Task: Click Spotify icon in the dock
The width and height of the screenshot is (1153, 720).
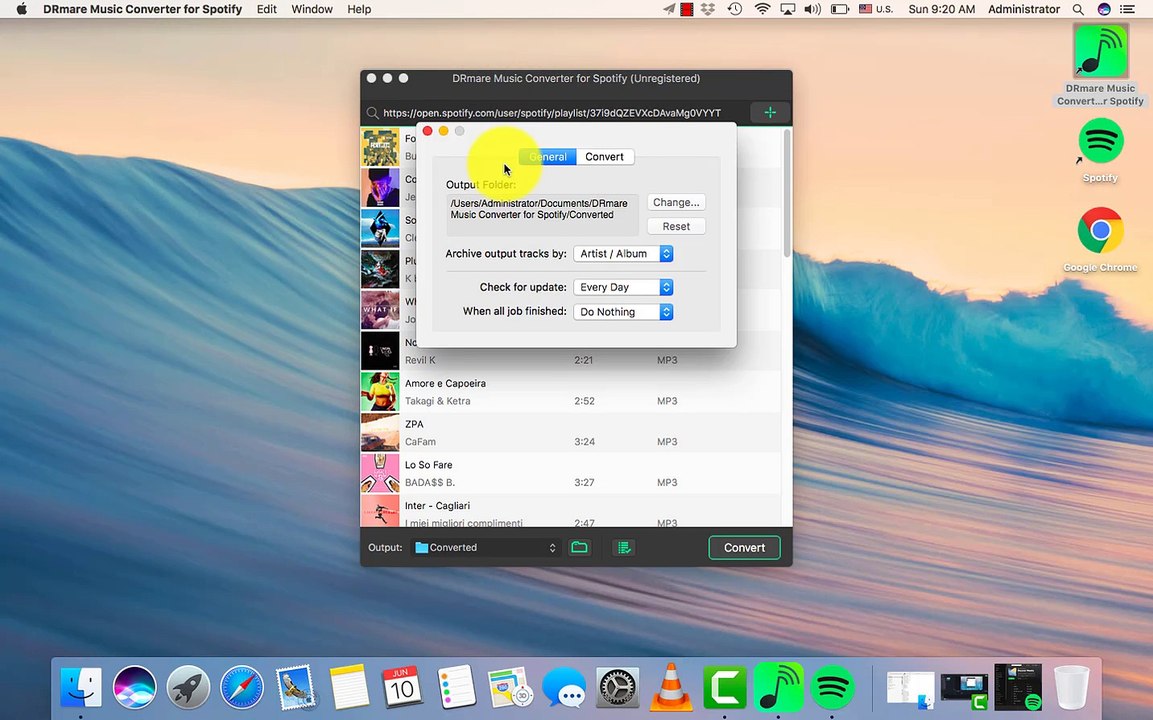Action: [832, 687]
